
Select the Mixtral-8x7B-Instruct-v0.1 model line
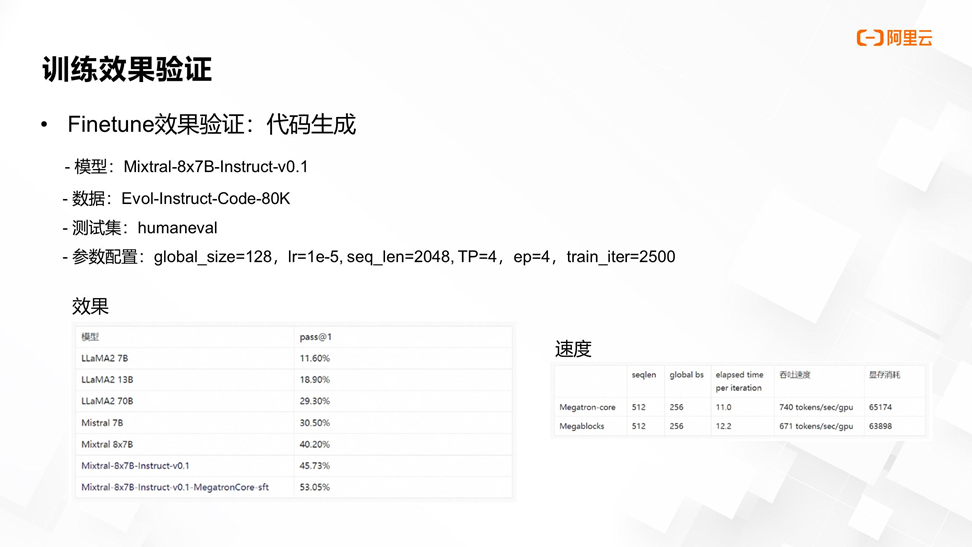tap(186, 166)
